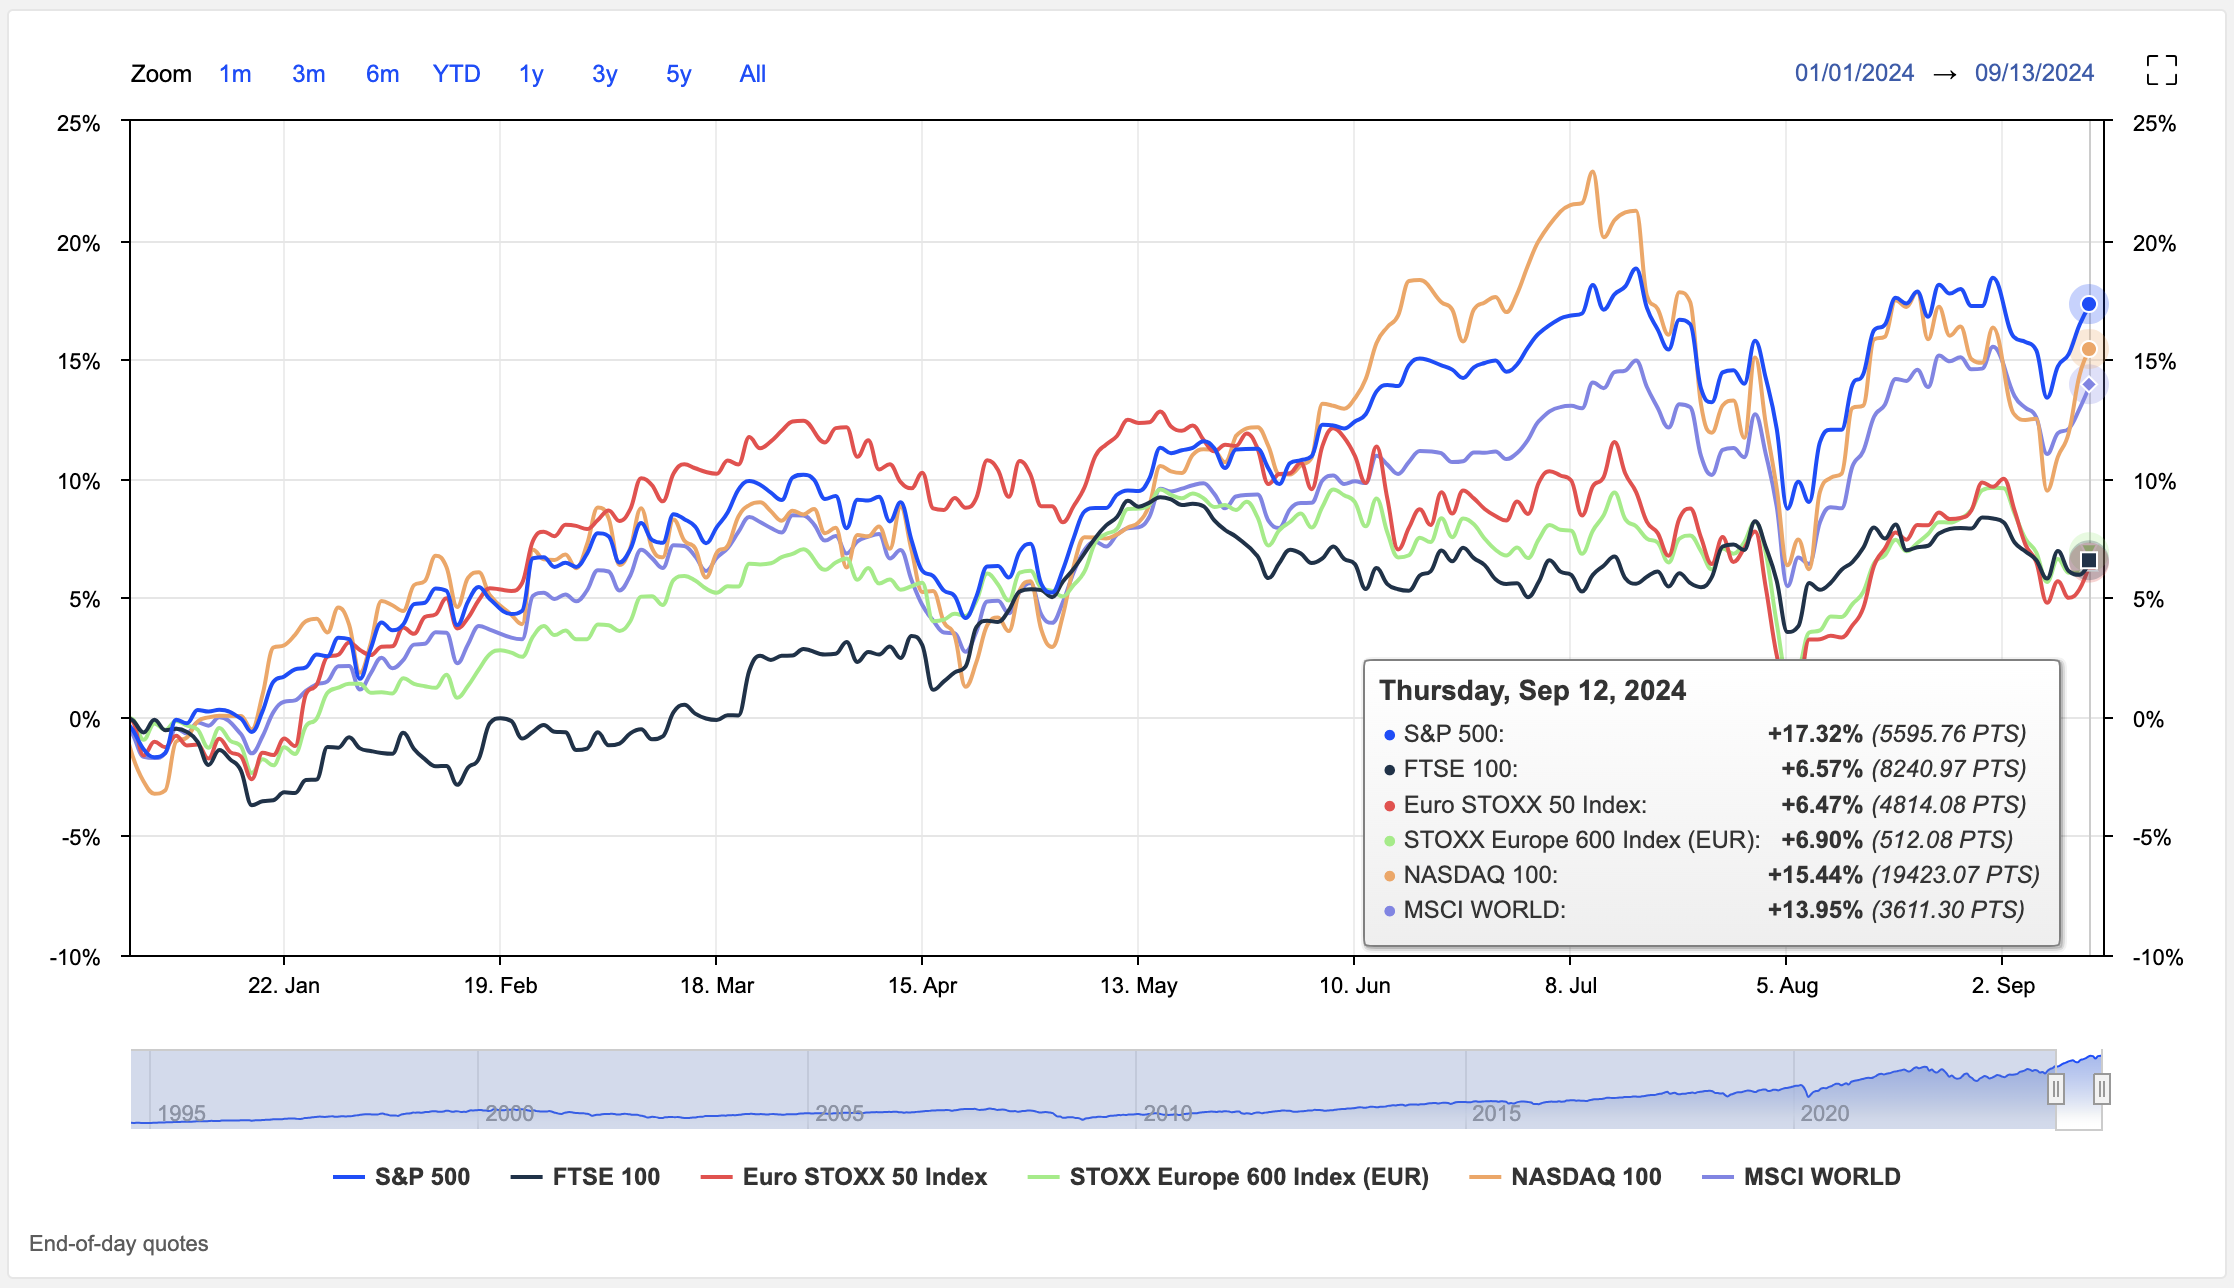The width and height of the screenshot is (2234, 1288).
Task: Click '+6.47%' Euro STOXX 50 tooltip value
Action: (1821, 805)
